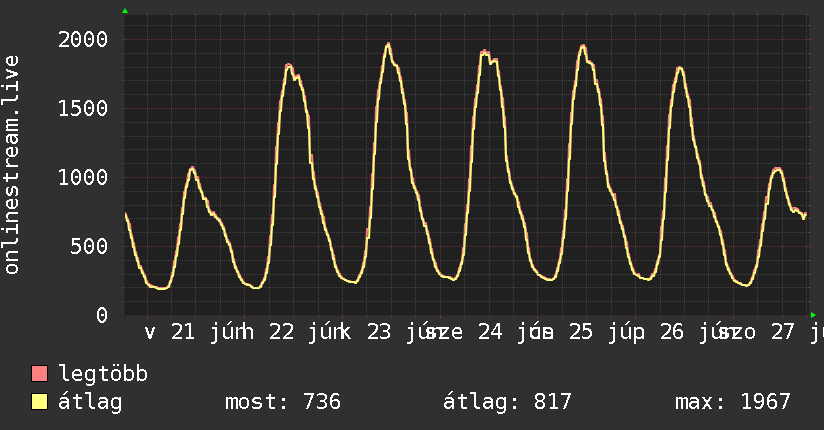Image resolution: width=824 pixels, height=430 pixels.
Task: Click the green arrow at y-axis top
Action: 125,11
